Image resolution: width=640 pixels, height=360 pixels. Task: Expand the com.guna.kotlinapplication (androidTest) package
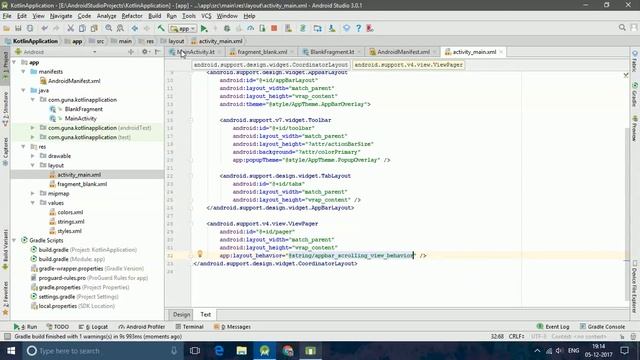[33, 128]
